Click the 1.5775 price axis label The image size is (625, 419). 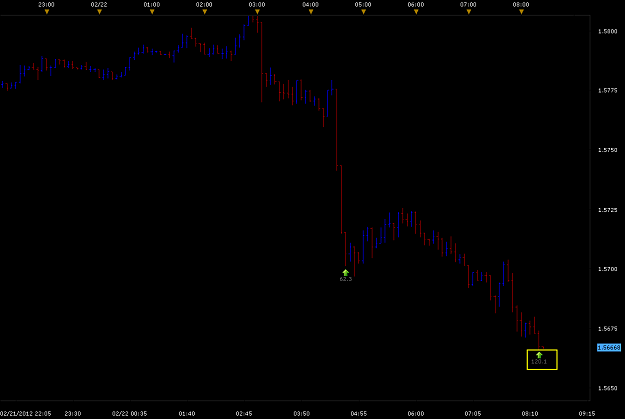click(x=607, y=91)
